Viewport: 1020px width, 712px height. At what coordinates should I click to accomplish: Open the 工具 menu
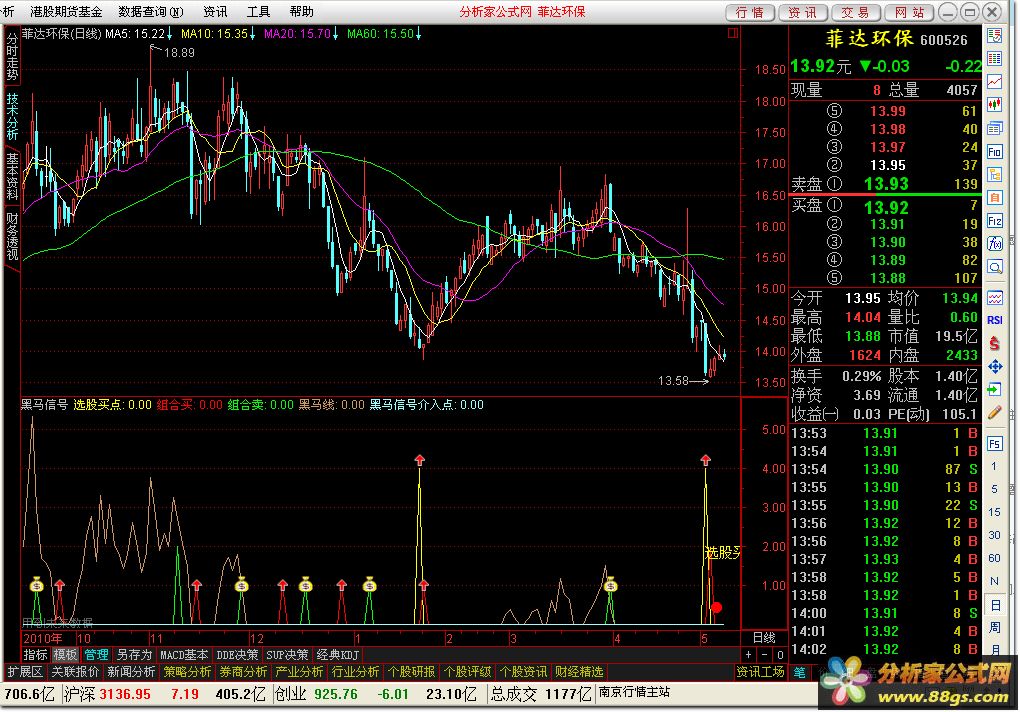[x=258, y=12]
